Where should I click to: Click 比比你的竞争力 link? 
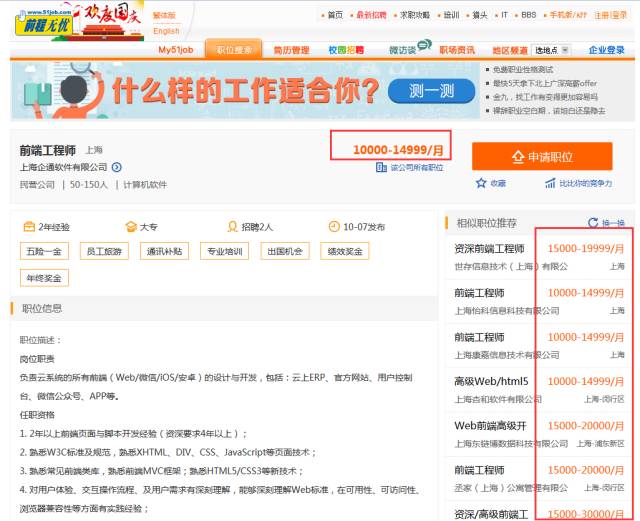(x=586, y=183)
